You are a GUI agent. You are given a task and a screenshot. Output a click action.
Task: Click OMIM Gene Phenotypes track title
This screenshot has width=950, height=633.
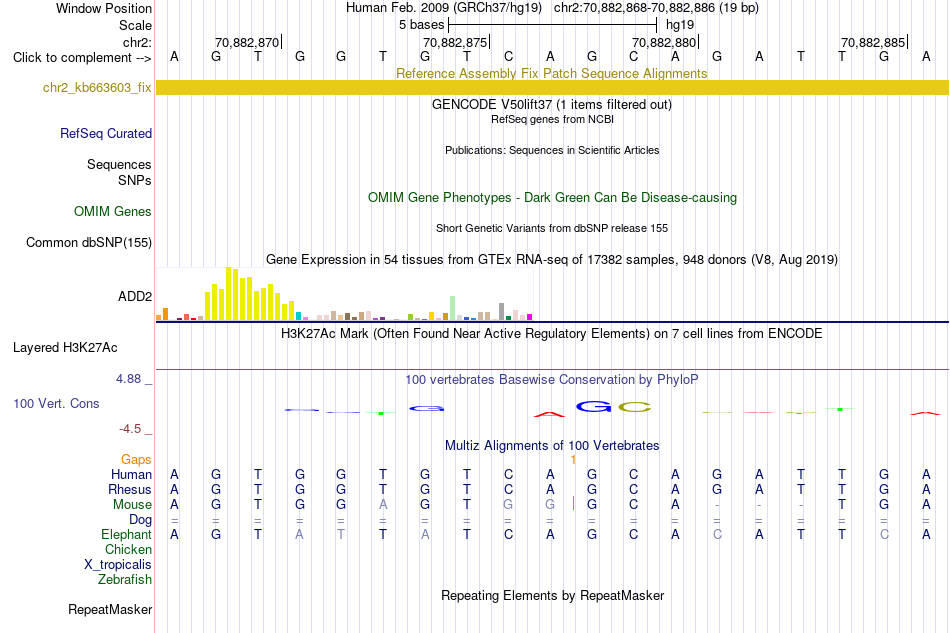[552, 197]
